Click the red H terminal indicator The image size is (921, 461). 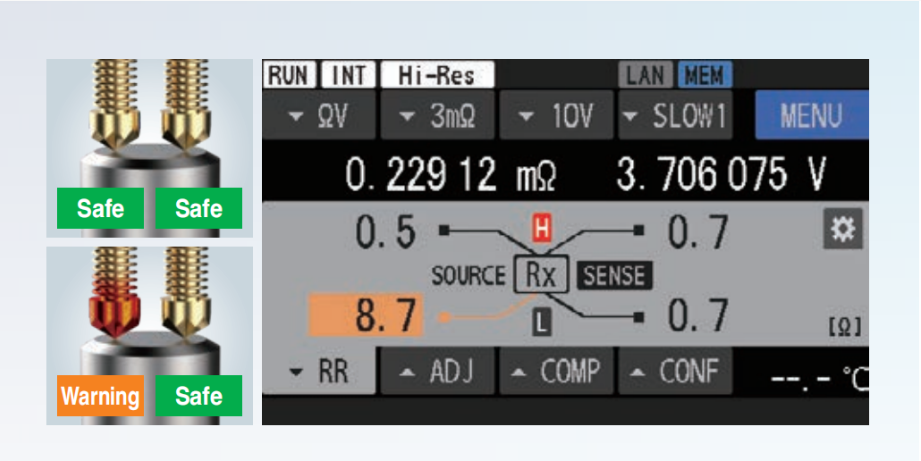pos(541,228)
